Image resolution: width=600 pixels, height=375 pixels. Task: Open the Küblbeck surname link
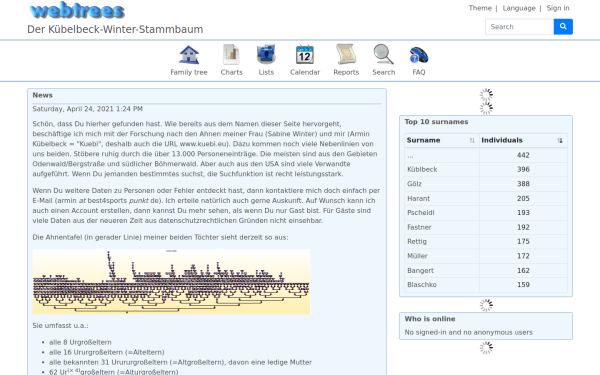coord(422,169)
